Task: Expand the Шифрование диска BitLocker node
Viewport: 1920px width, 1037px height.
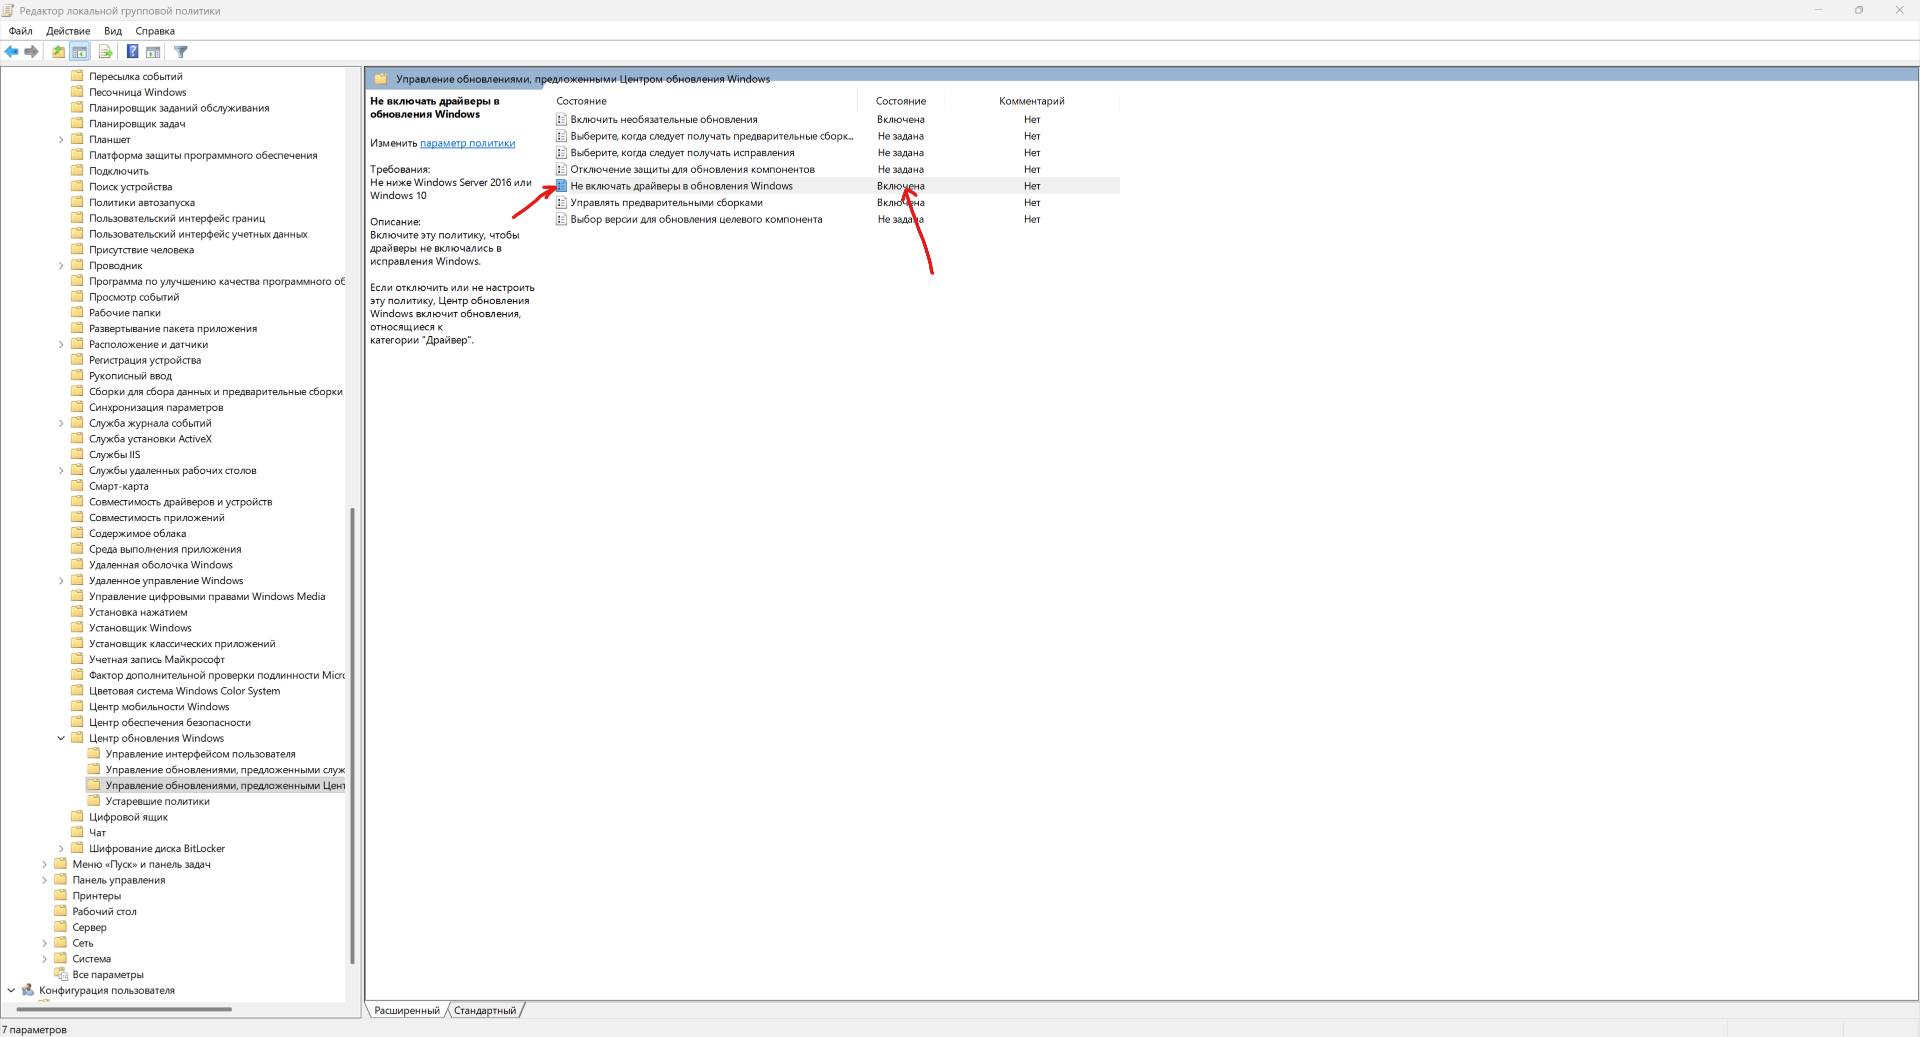Action: (61, 849)
